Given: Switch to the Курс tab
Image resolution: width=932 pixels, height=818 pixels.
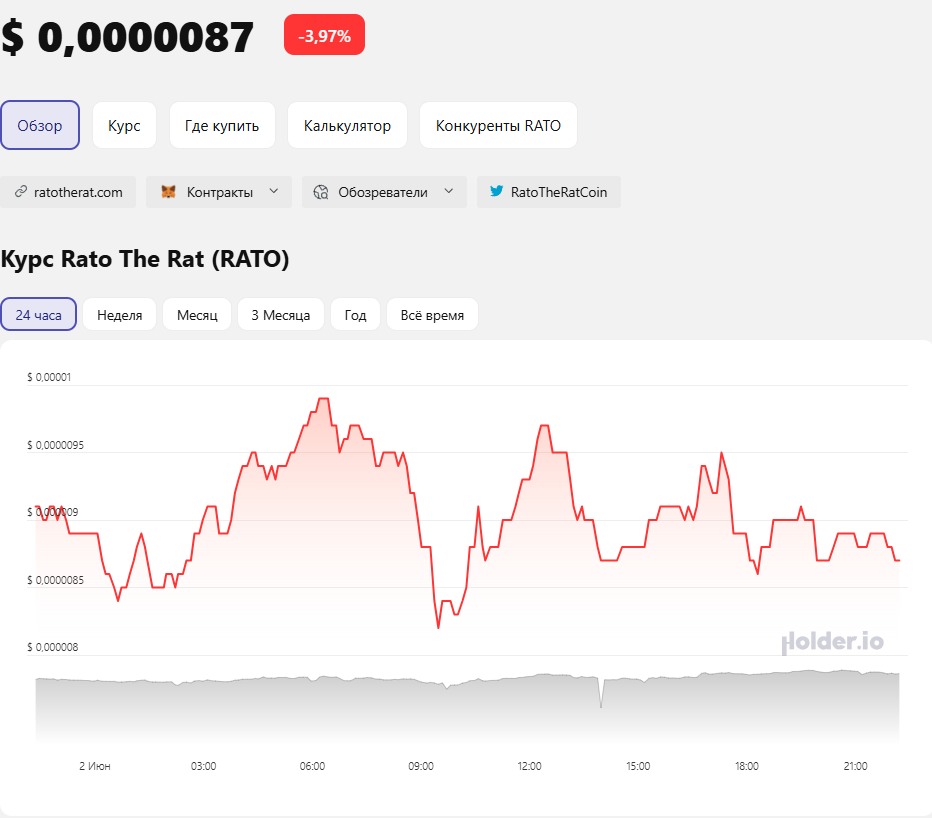Looking at the screenshot, I should (124, 126).
